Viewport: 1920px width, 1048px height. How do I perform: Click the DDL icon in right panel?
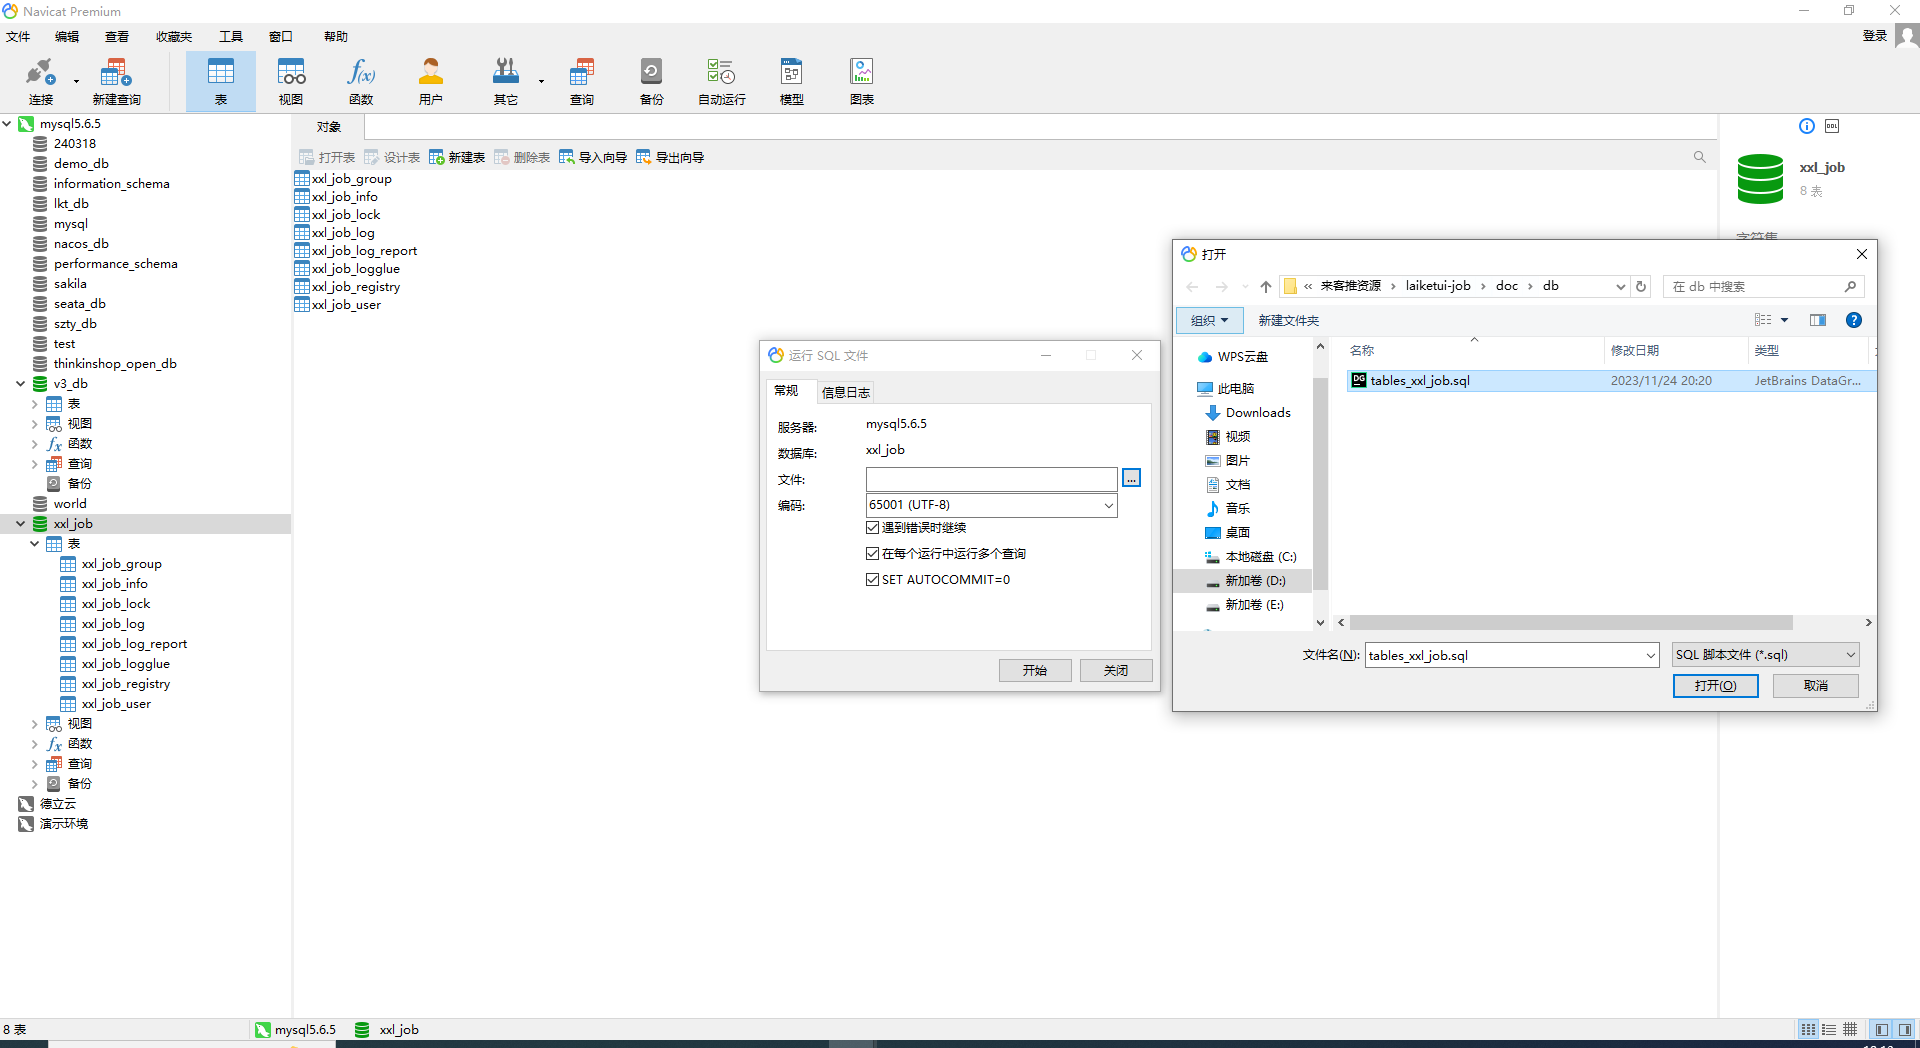(x=1832, y=126)
